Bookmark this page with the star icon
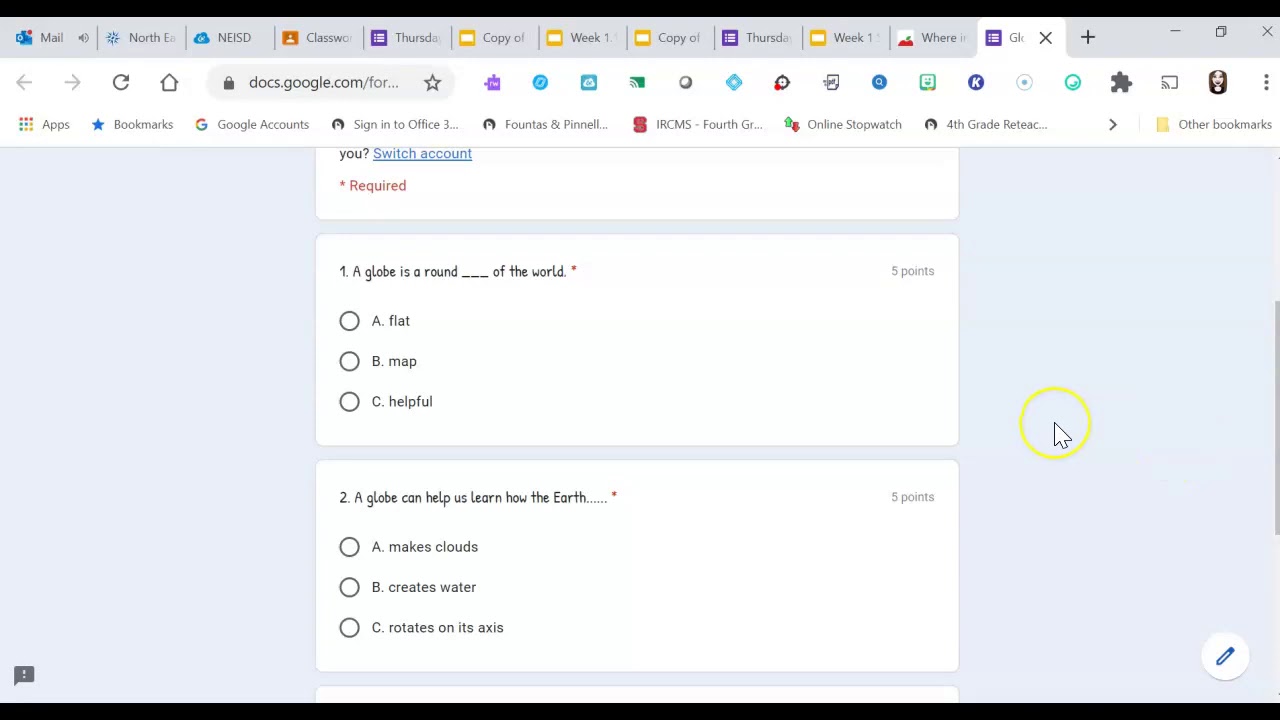 [432, 83]
